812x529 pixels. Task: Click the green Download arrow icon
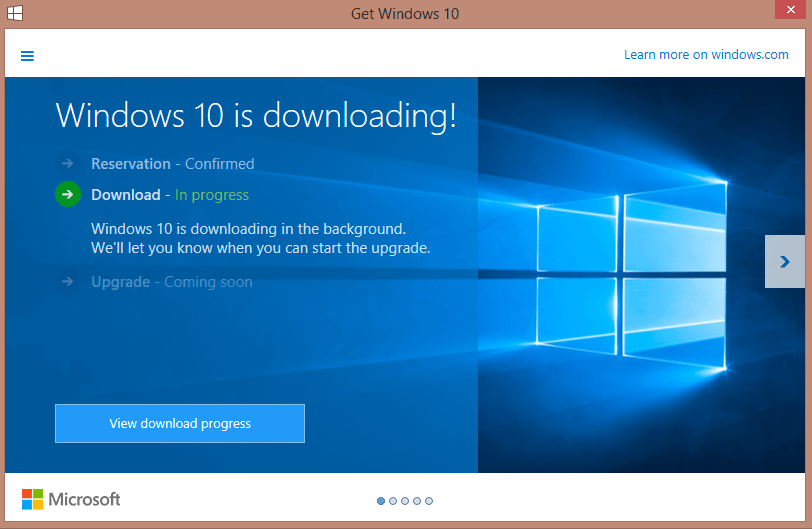(68, 194)
